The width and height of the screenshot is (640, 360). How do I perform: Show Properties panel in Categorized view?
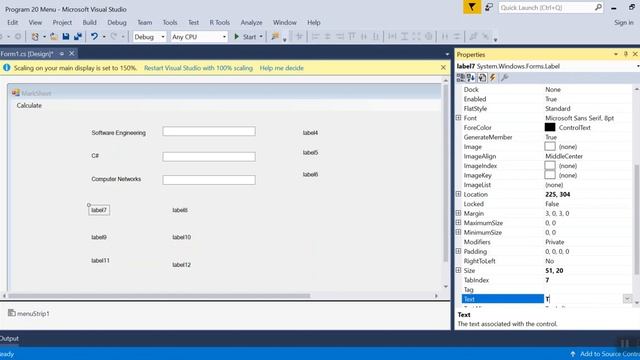(x=461, y=78)
